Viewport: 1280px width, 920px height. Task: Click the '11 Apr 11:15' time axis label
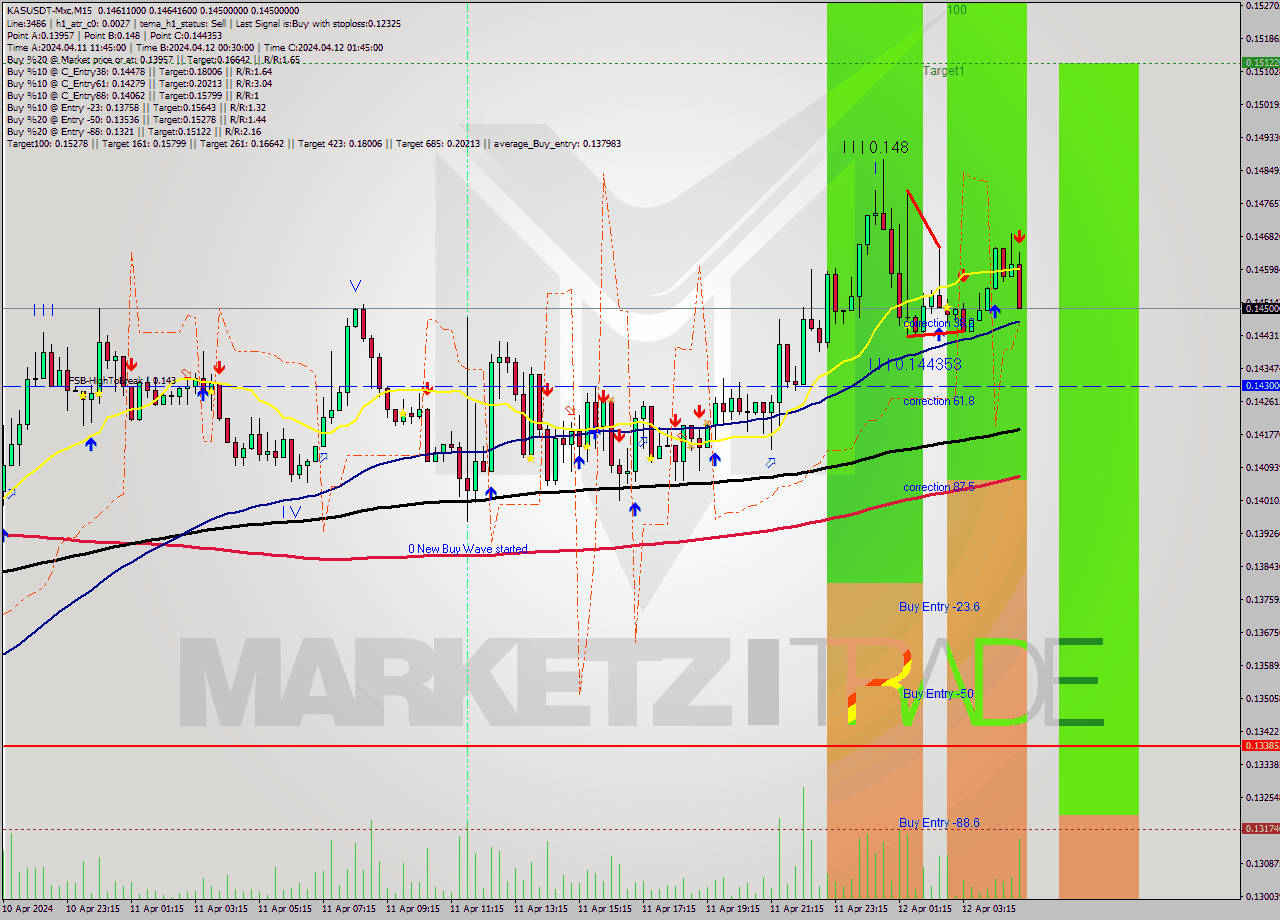point(476,909)
